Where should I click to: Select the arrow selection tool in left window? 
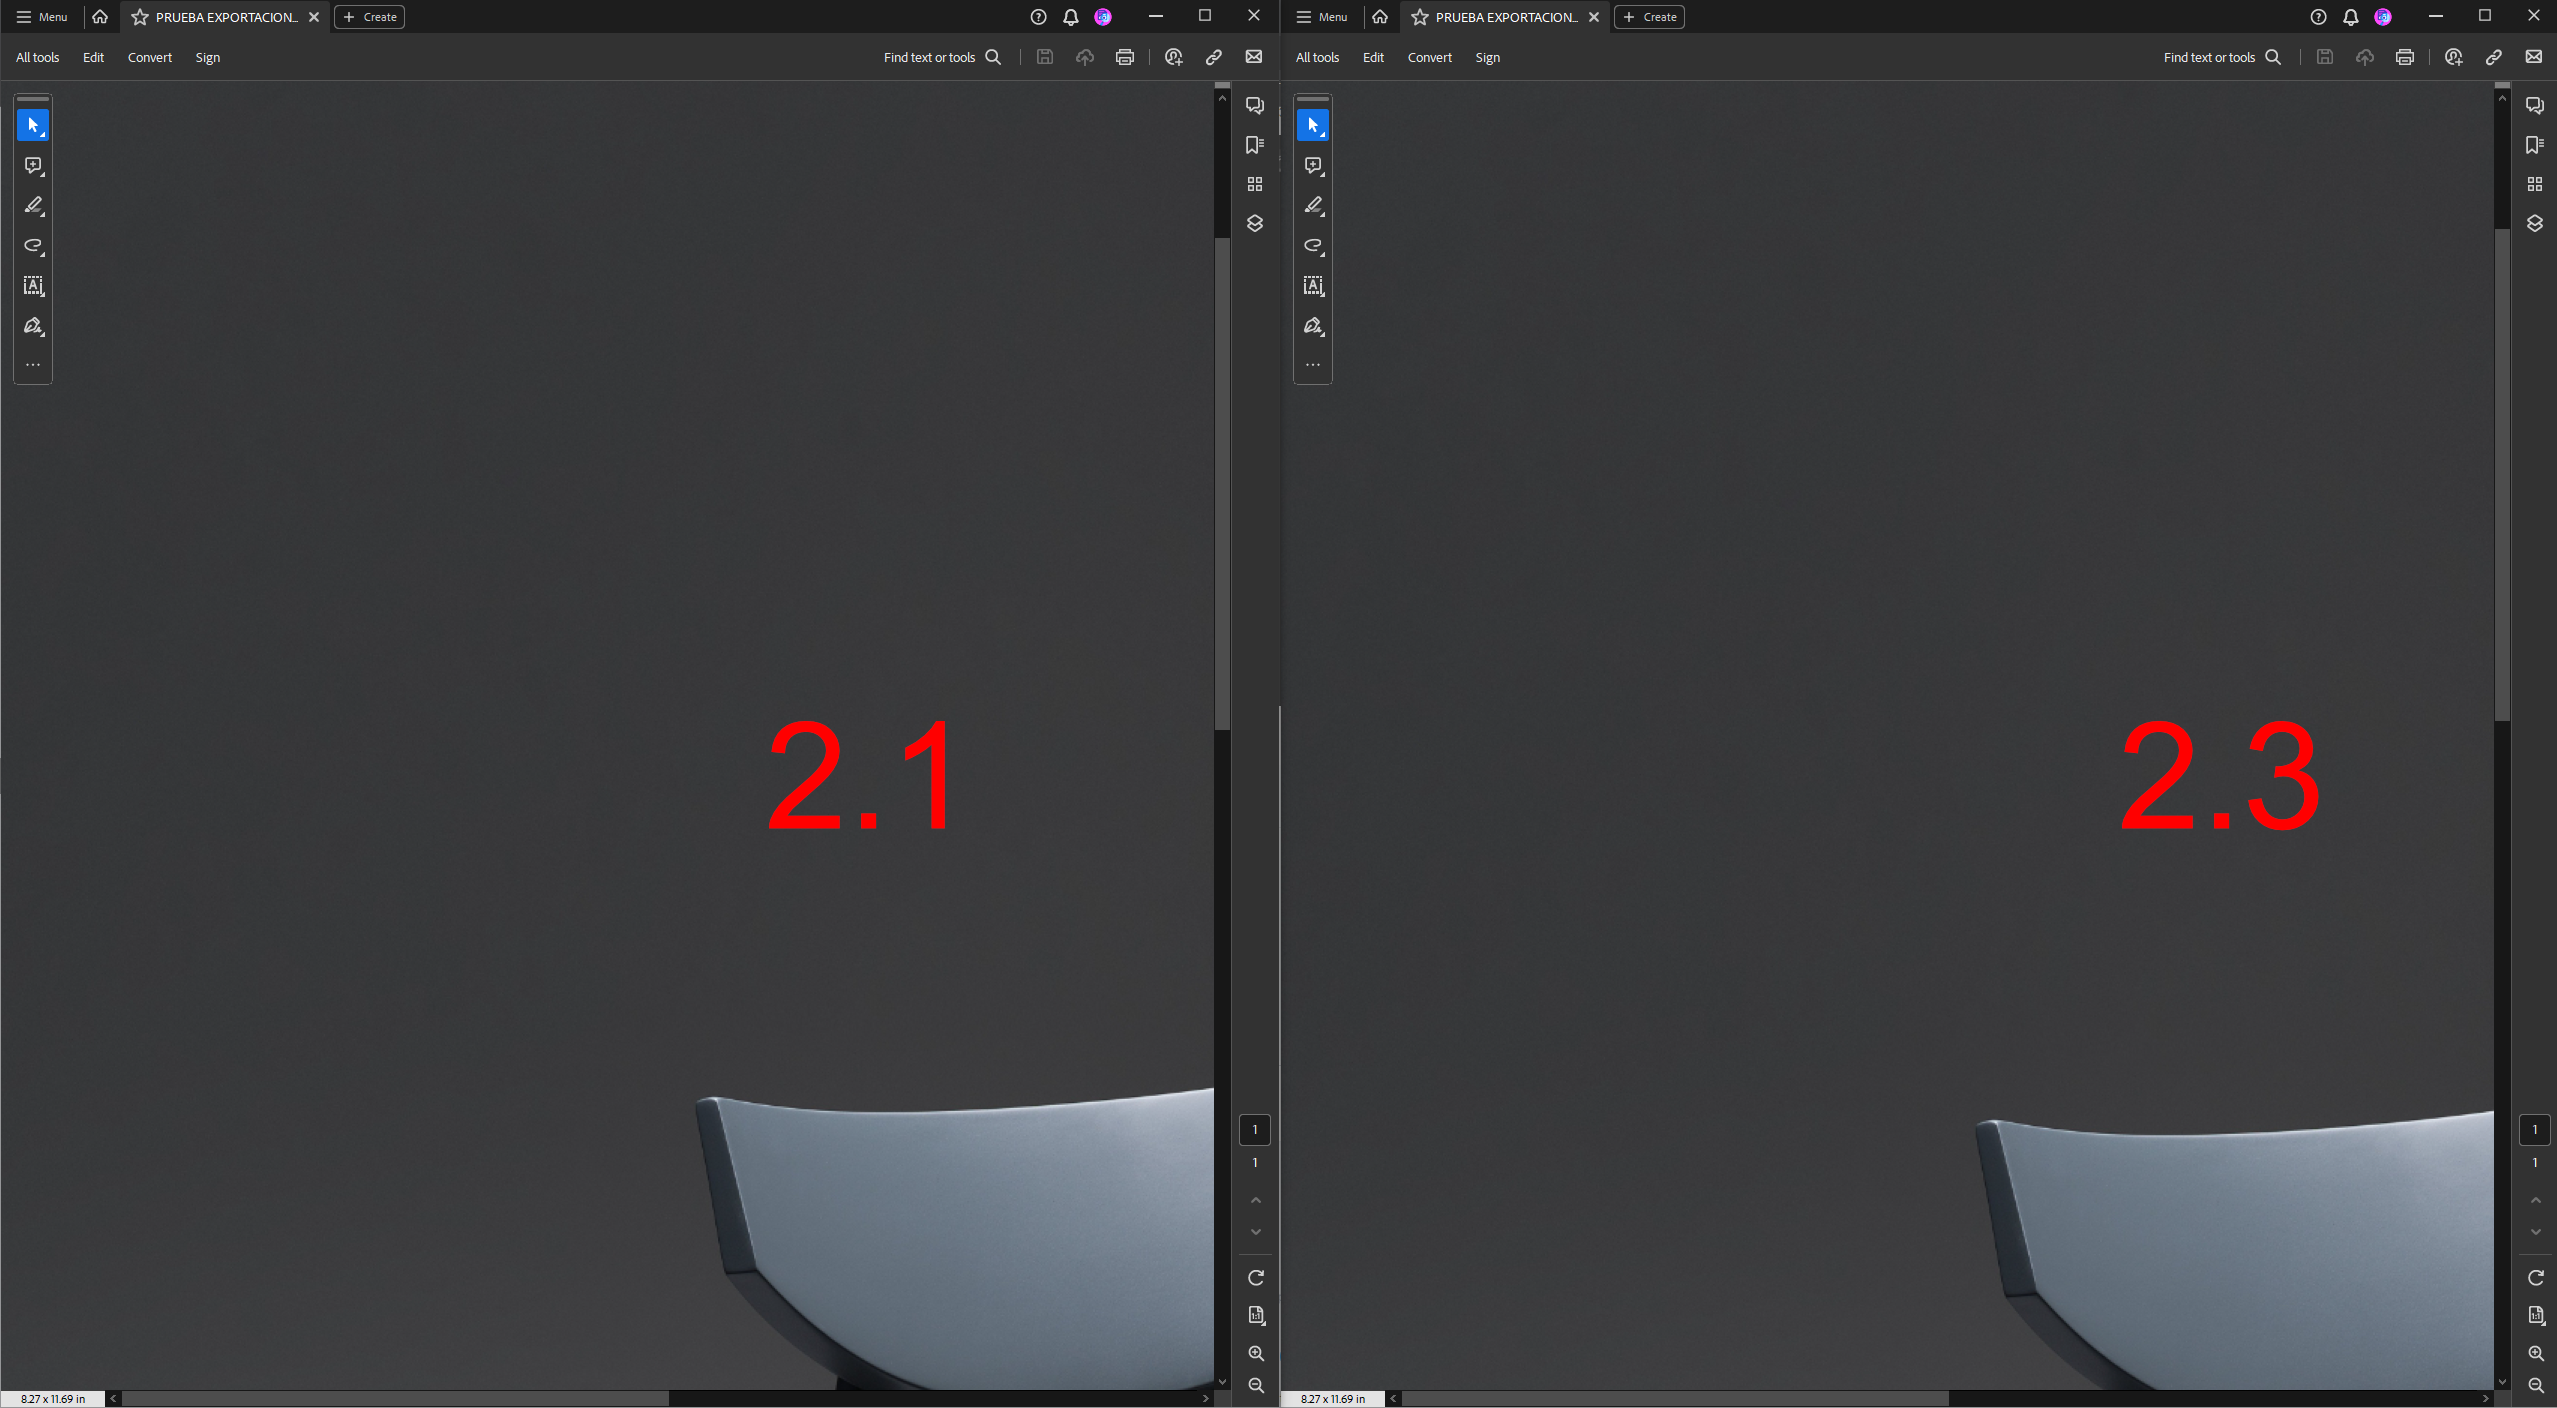(33, 125)
